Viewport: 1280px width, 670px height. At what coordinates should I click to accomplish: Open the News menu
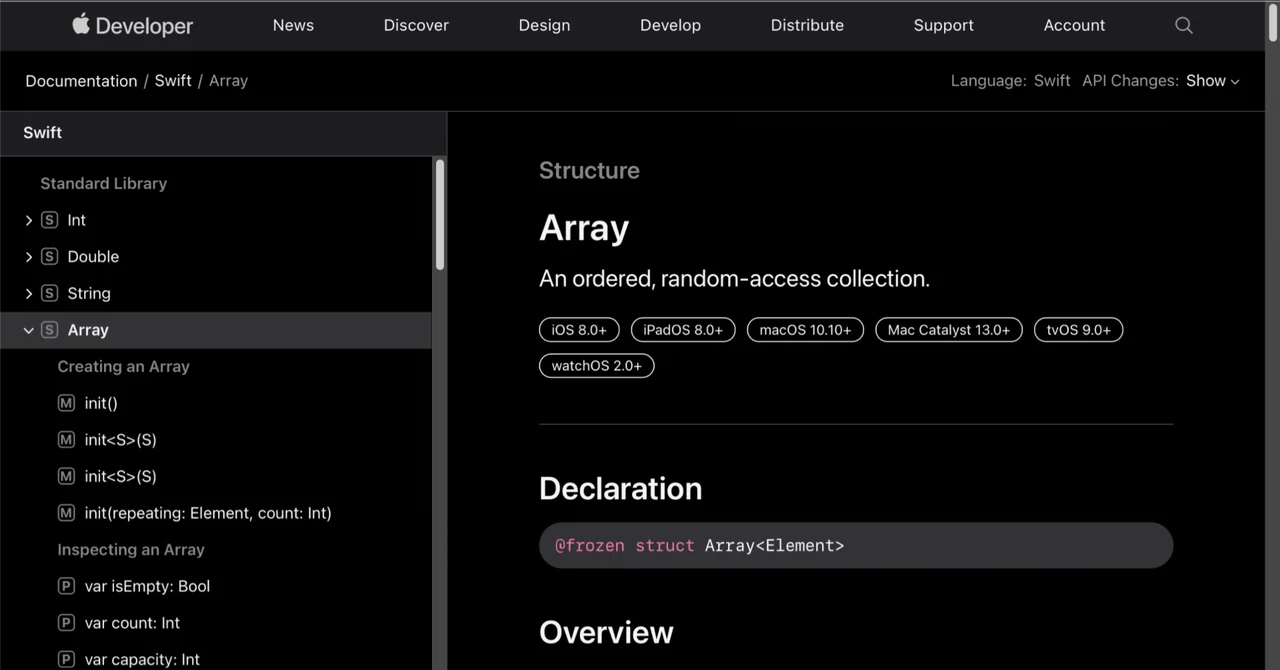pyautogui.click(x=293, y=25)
